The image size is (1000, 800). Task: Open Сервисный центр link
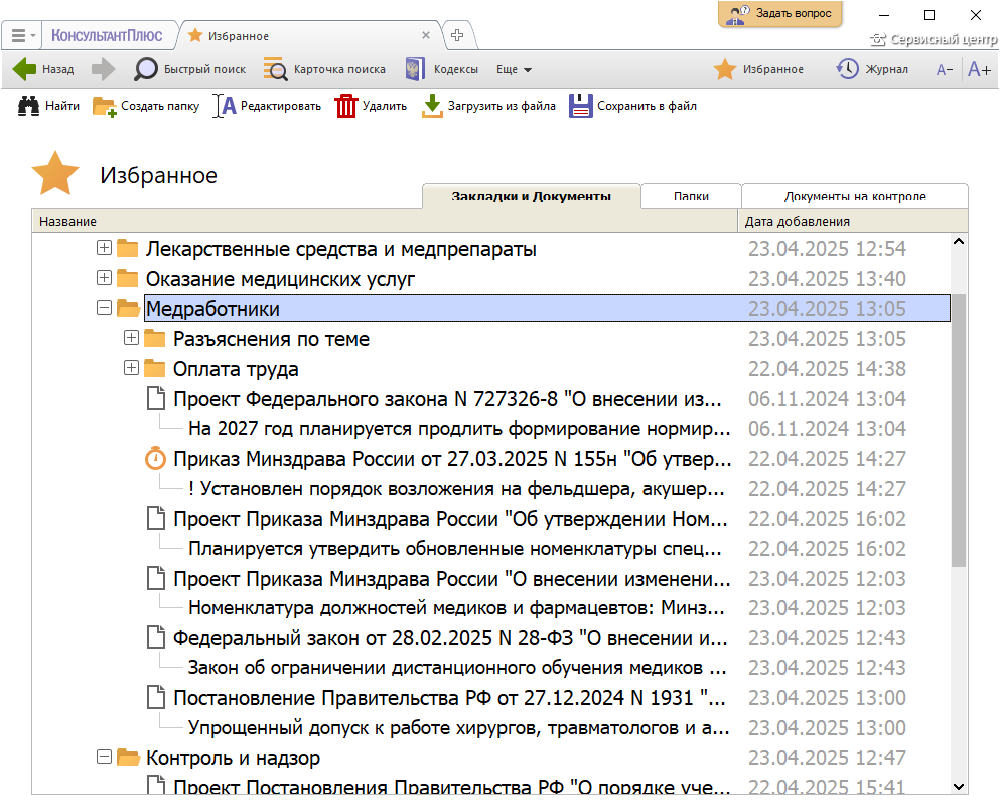point(934,40)
